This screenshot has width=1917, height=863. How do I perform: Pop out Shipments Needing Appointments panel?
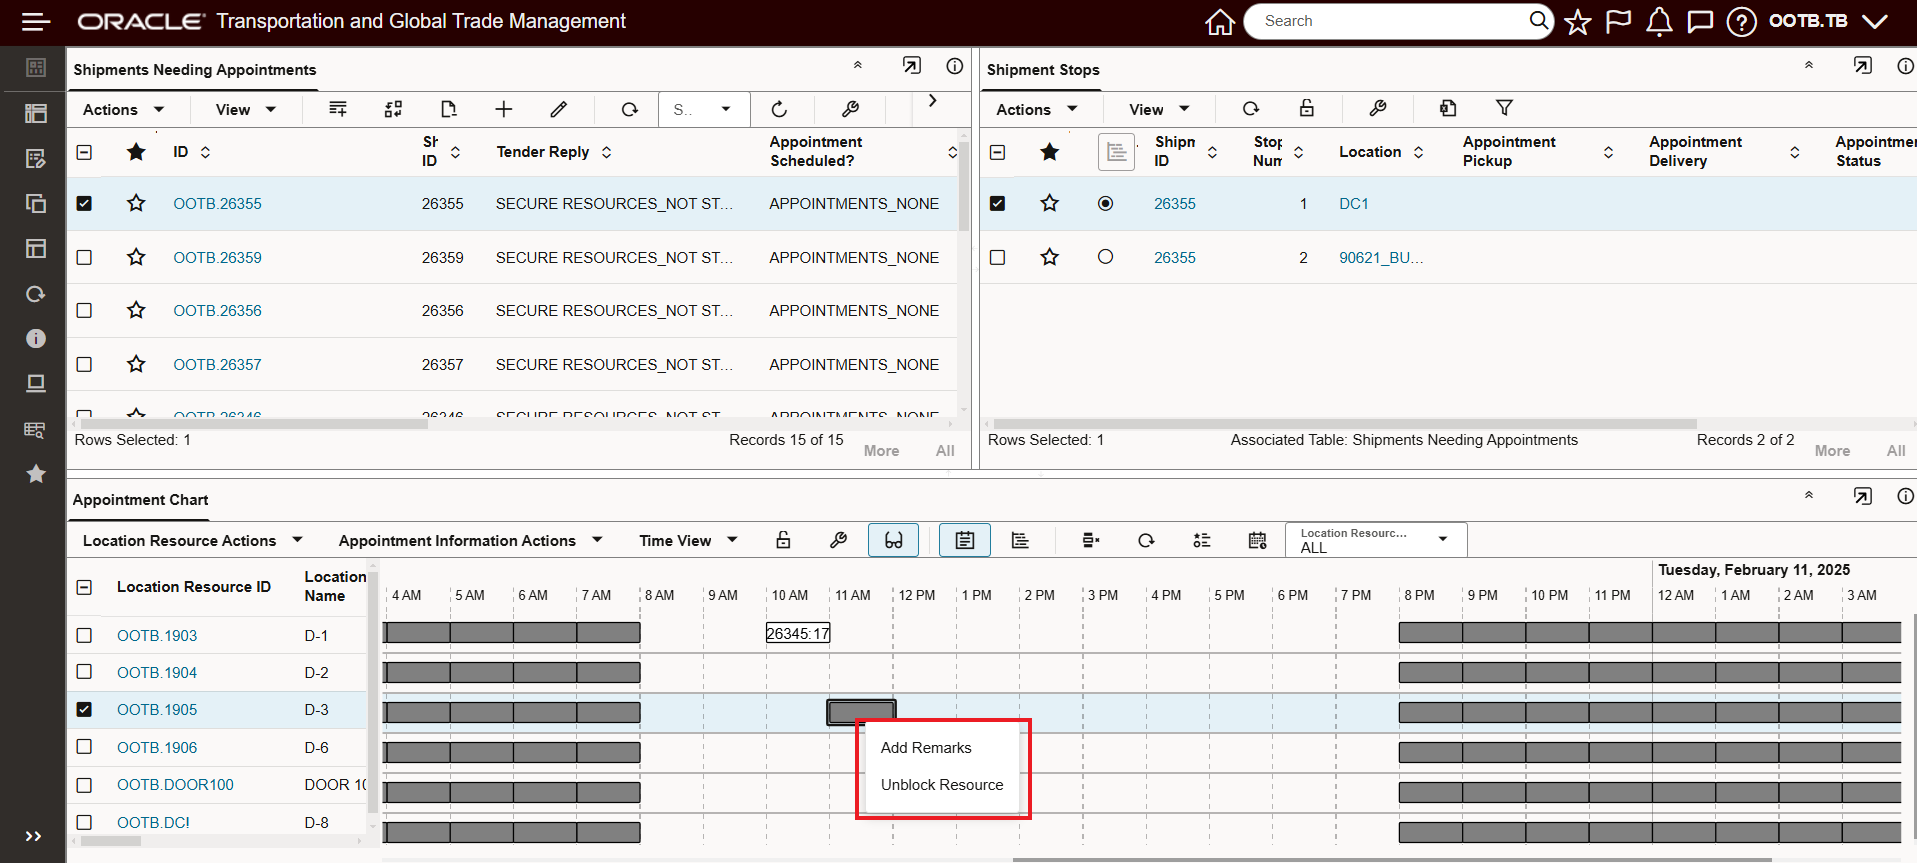tap(911, 66)
